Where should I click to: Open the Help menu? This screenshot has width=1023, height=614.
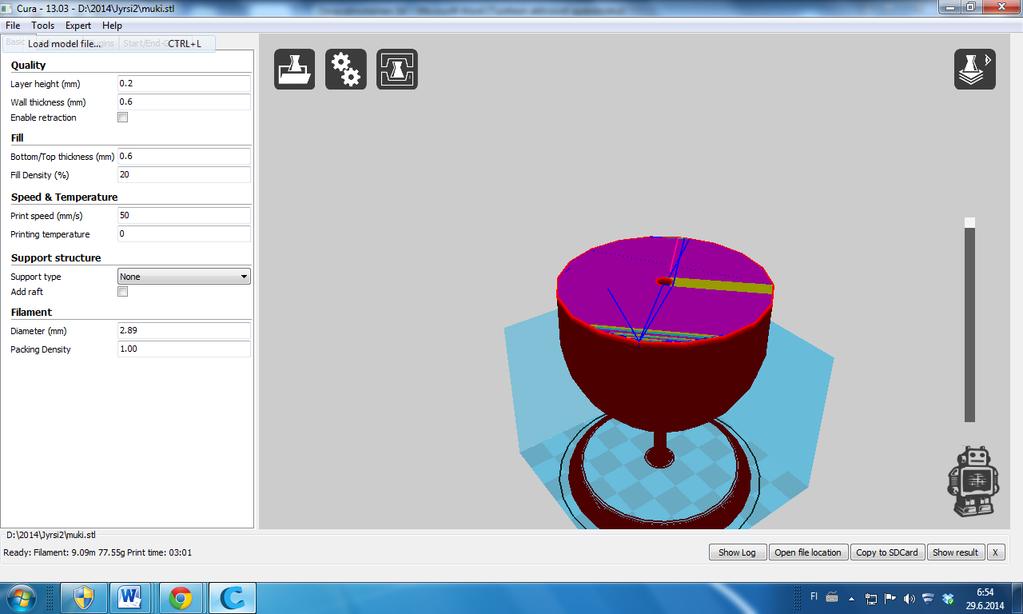coord(112,25)
